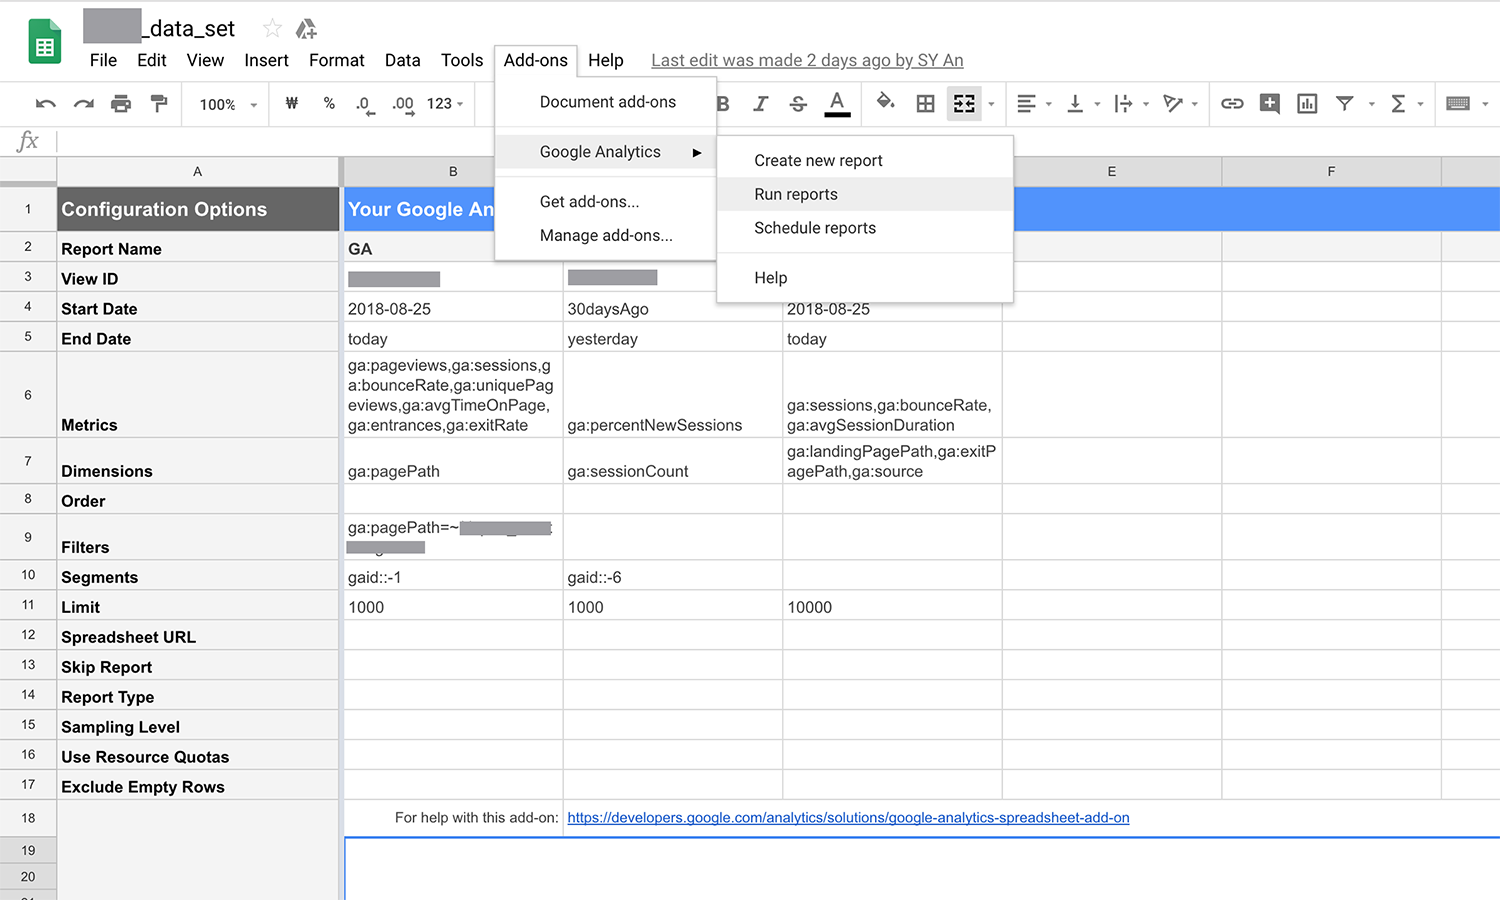Open more number formats 123 dropdown
This screenshot has height=900, width=1500.
(x=445, y=104)
